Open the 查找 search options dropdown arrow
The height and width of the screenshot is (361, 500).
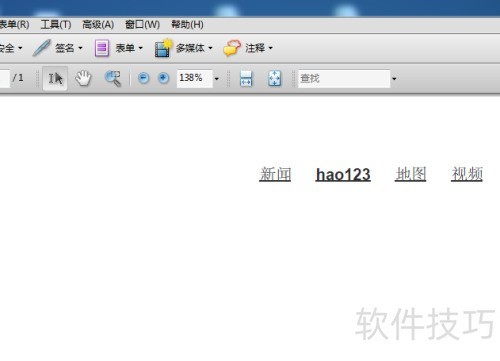click(394, 79)
